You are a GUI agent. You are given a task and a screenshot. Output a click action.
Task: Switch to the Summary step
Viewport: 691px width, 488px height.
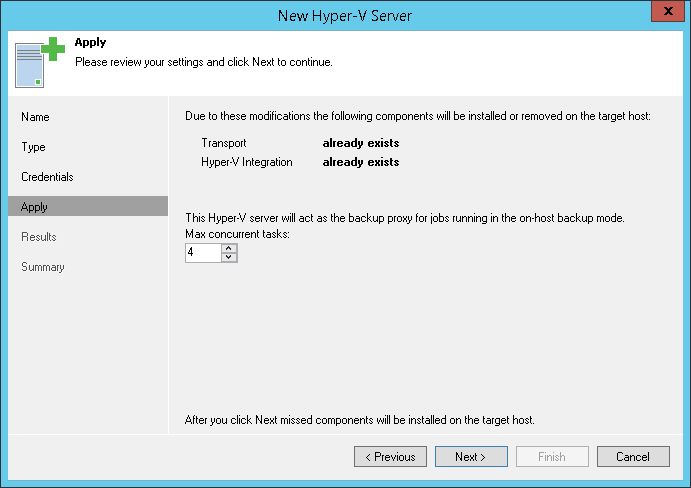(x=43, y=267)
